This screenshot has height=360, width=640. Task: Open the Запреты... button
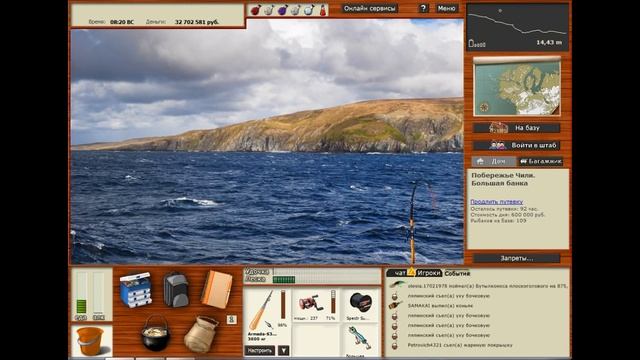tap(516, 258)
